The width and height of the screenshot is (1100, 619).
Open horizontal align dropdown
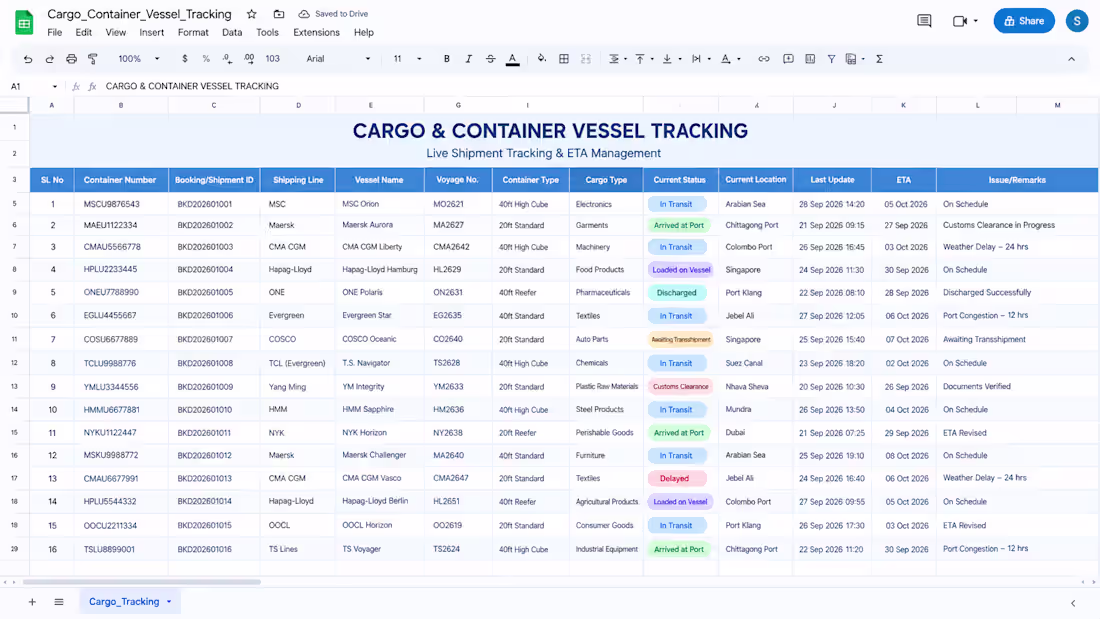617,59
